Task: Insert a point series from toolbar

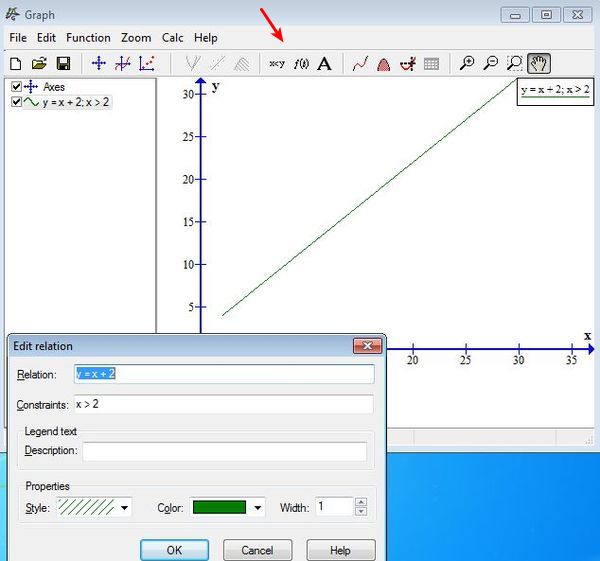Action: [147, 64]
